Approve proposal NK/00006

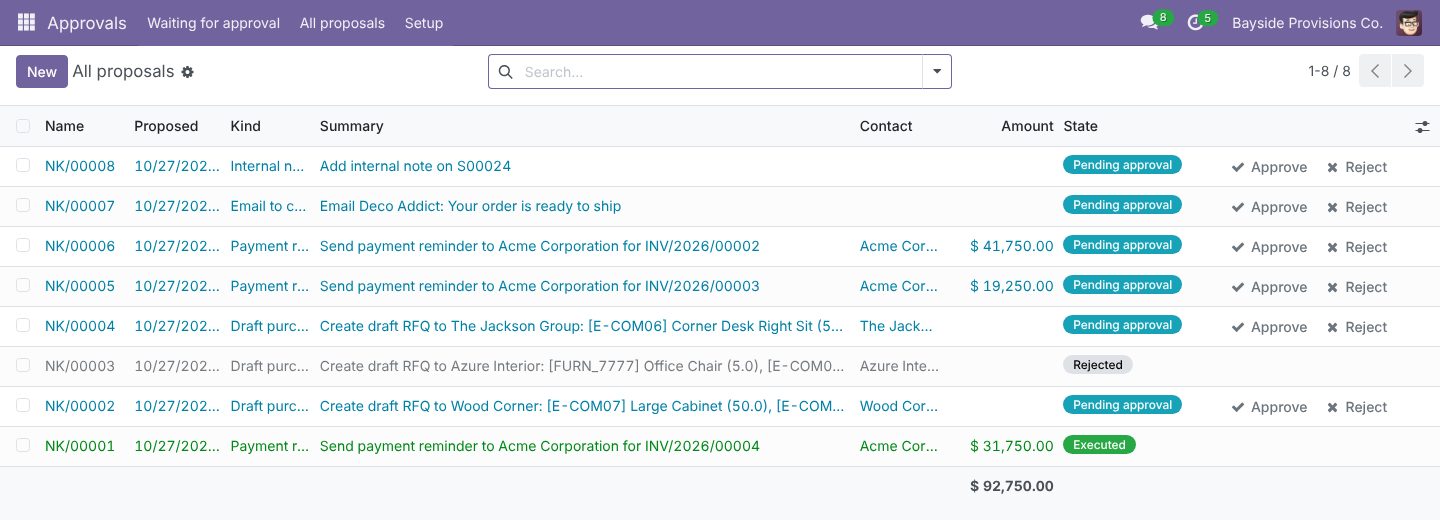click(x=1269, y=247)
